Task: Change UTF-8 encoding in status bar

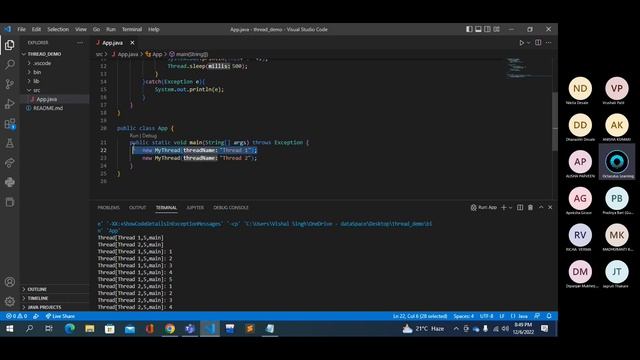Action: pyautogui.click(x=487, y=316)
